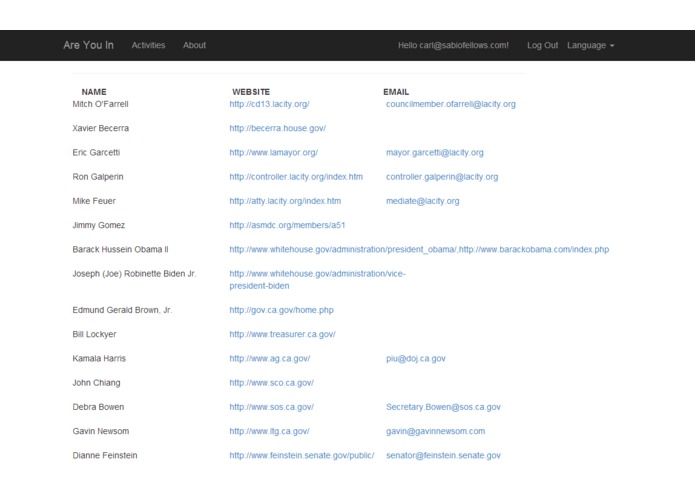Click the EMAIL column header
Screen dimensions: 695x494
(396, 92)
